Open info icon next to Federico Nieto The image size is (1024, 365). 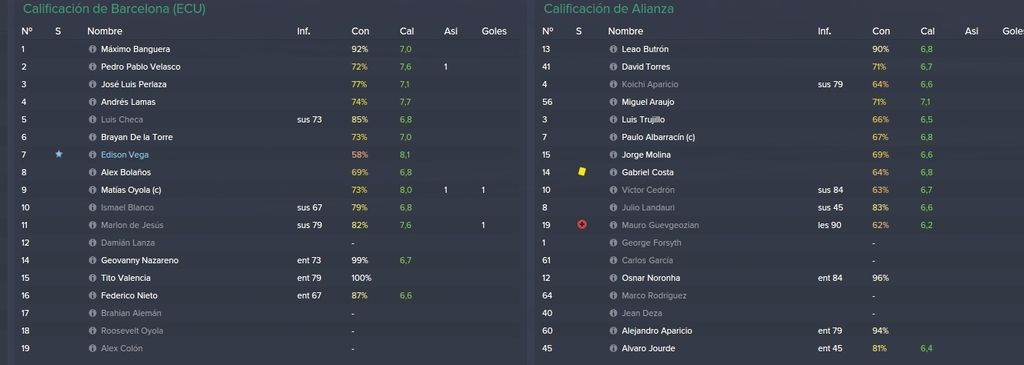93,296
